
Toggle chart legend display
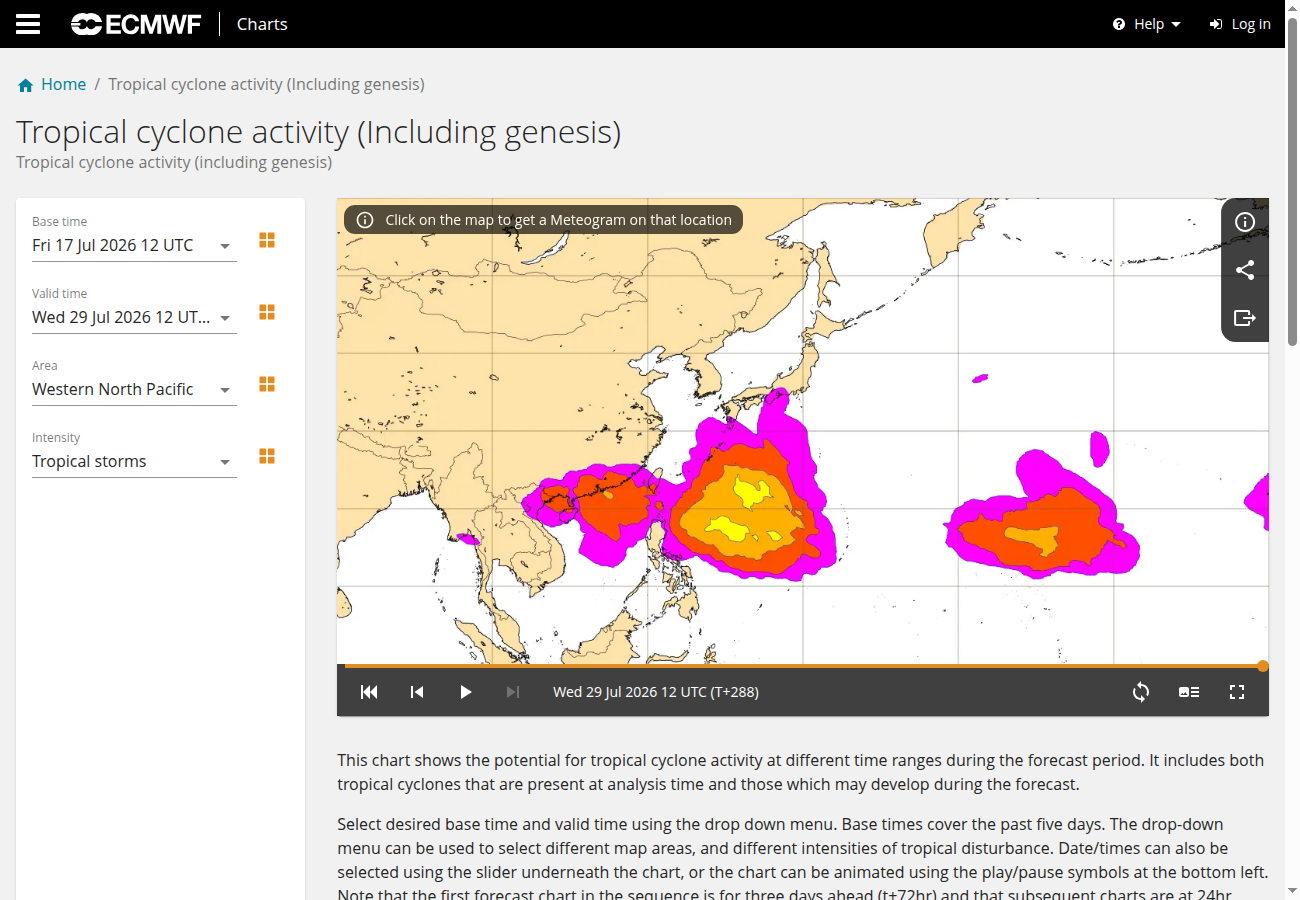coord(1189,692)
